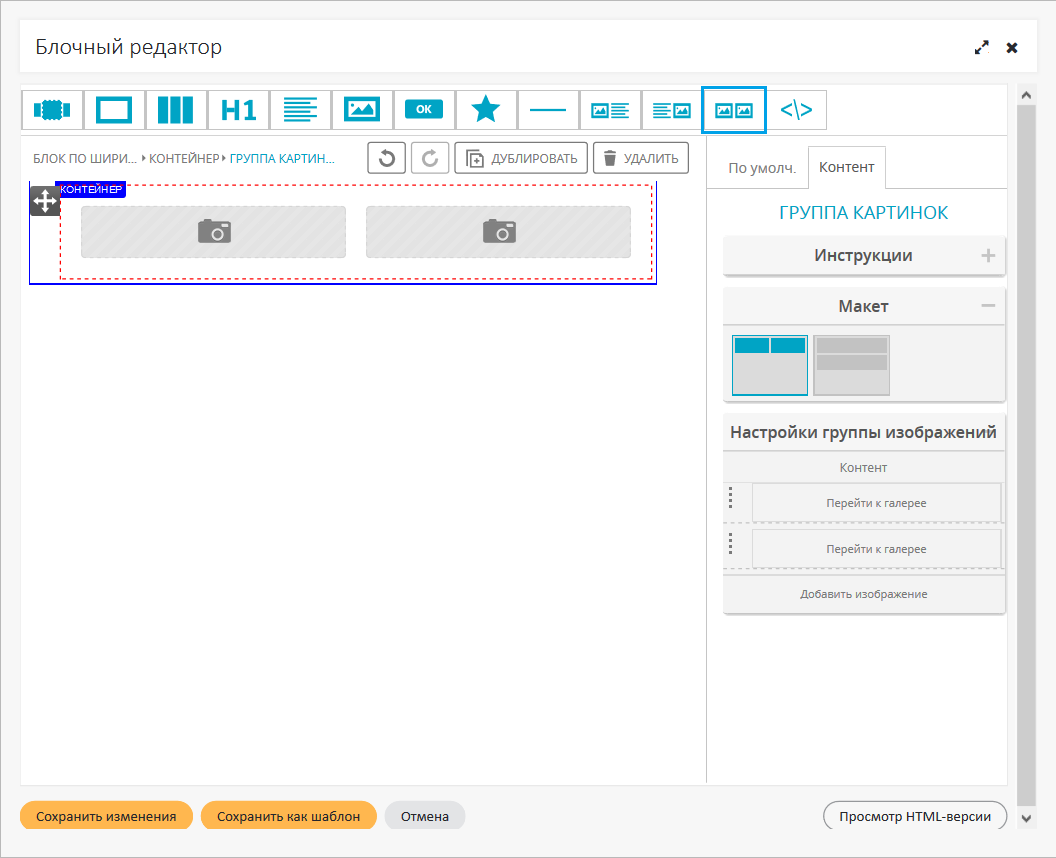Click Добавить изображение button
This screenshot has height=858, width=1056.
coord(864,594)
